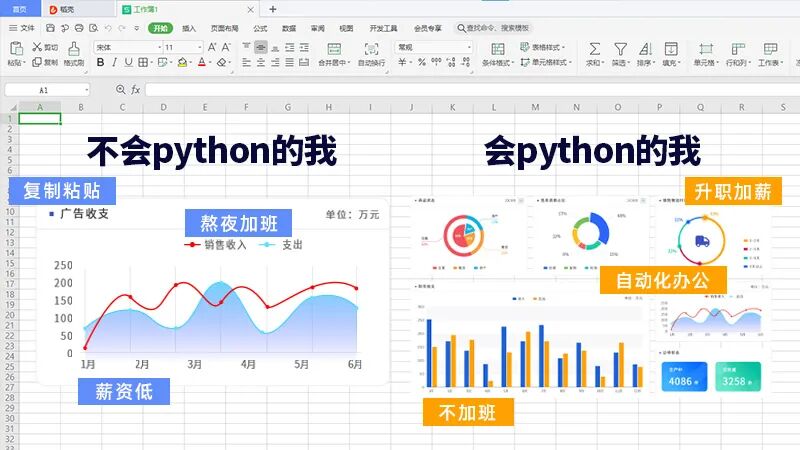The image size is (800, 450).
Task: Switch to Page Layout (页面布局) tab
Action: pyautogui.click(x=224, y=28)
